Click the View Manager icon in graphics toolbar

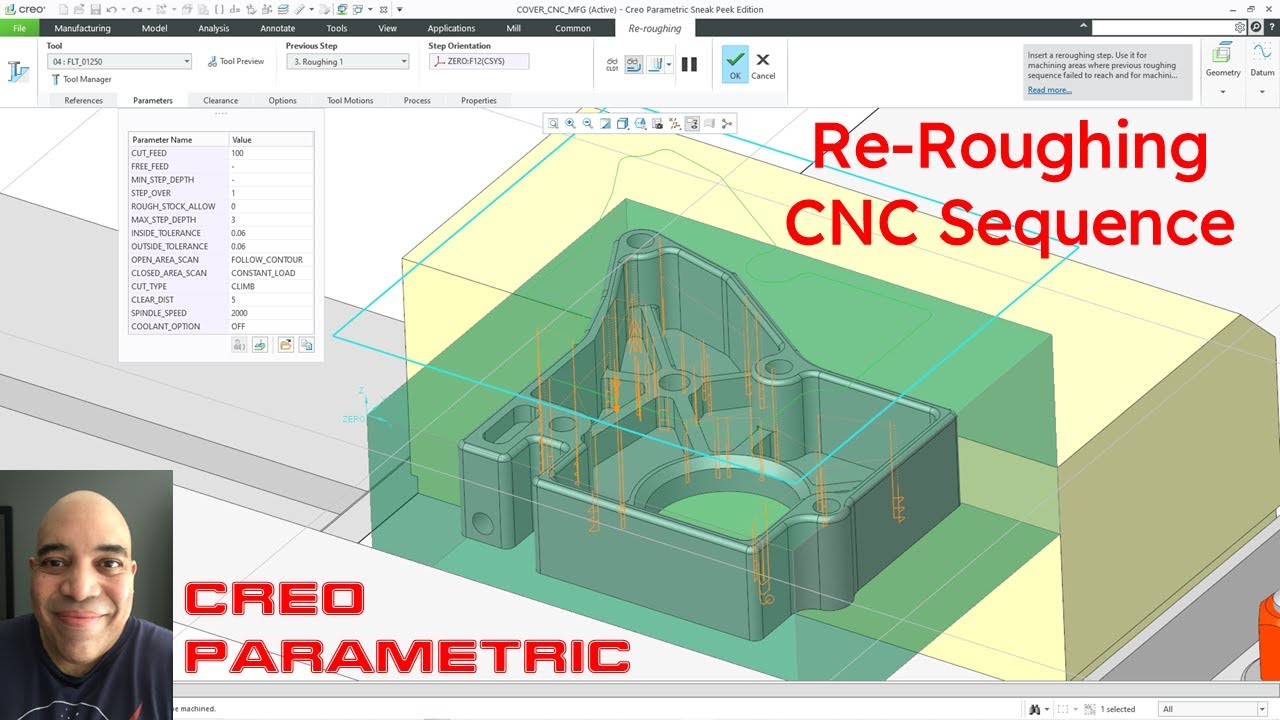pos(657,123)
